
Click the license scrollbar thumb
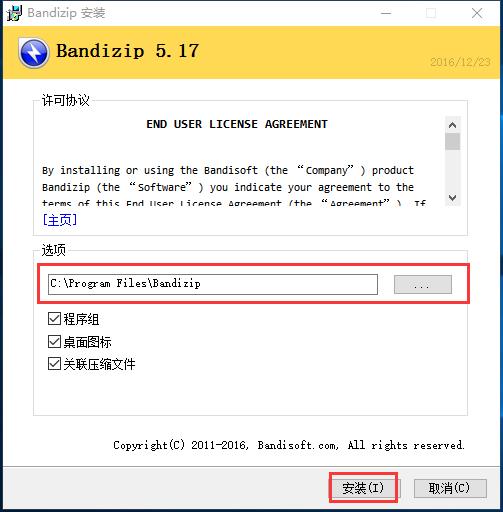[x=452, y=142]
